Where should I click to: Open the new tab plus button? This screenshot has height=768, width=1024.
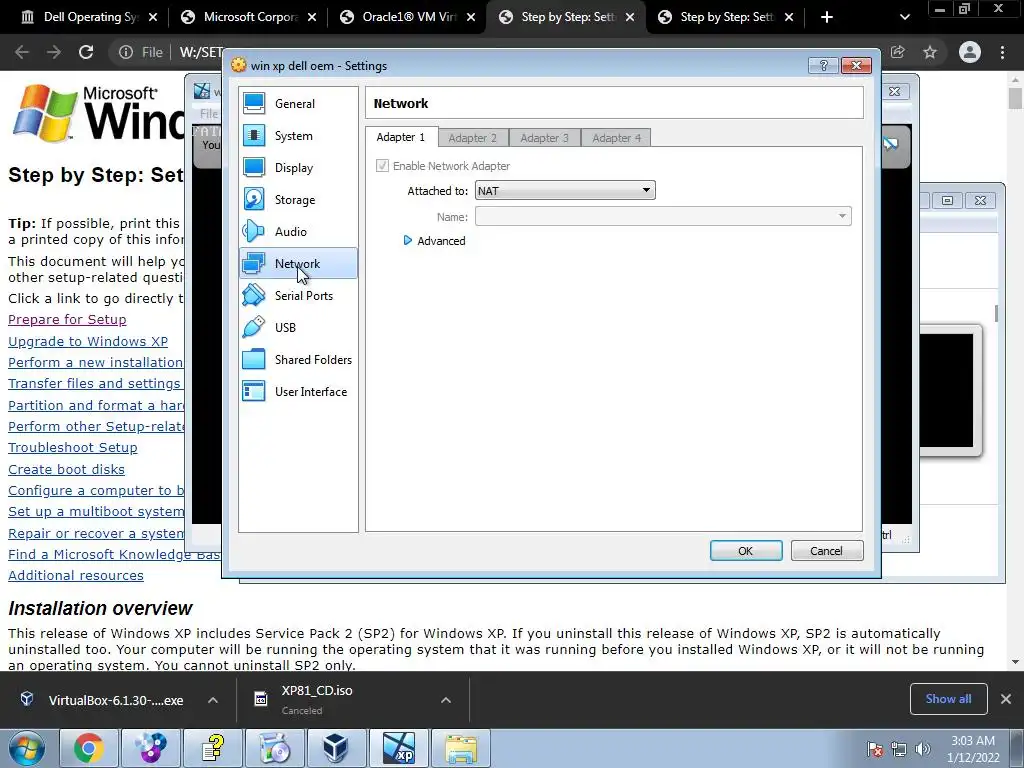827,17
